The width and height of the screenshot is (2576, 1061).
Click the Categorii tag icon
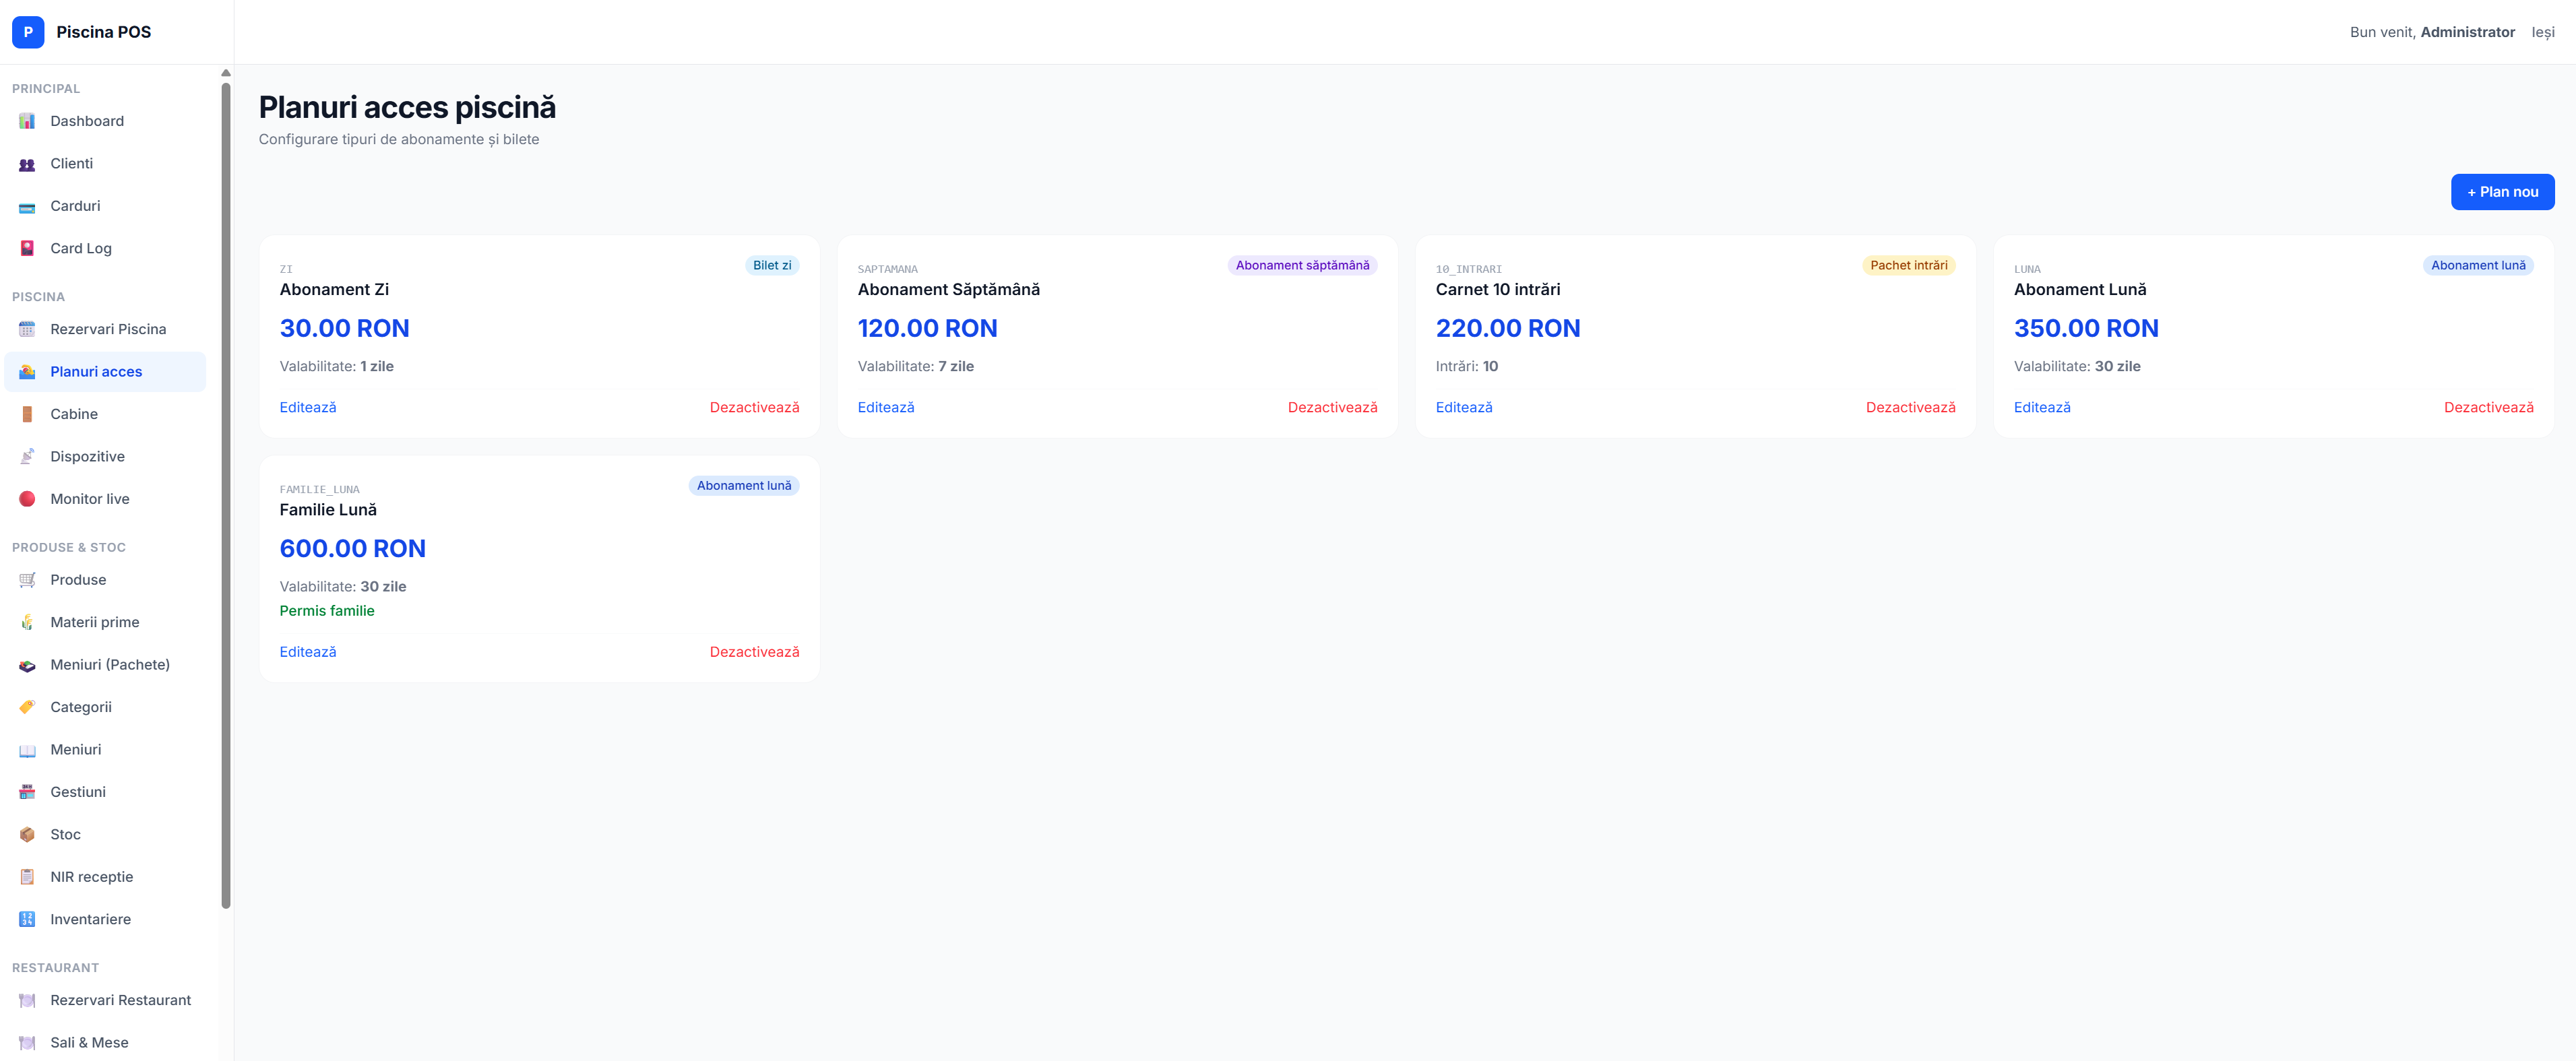pyautogui.click(x=27, y=707)
